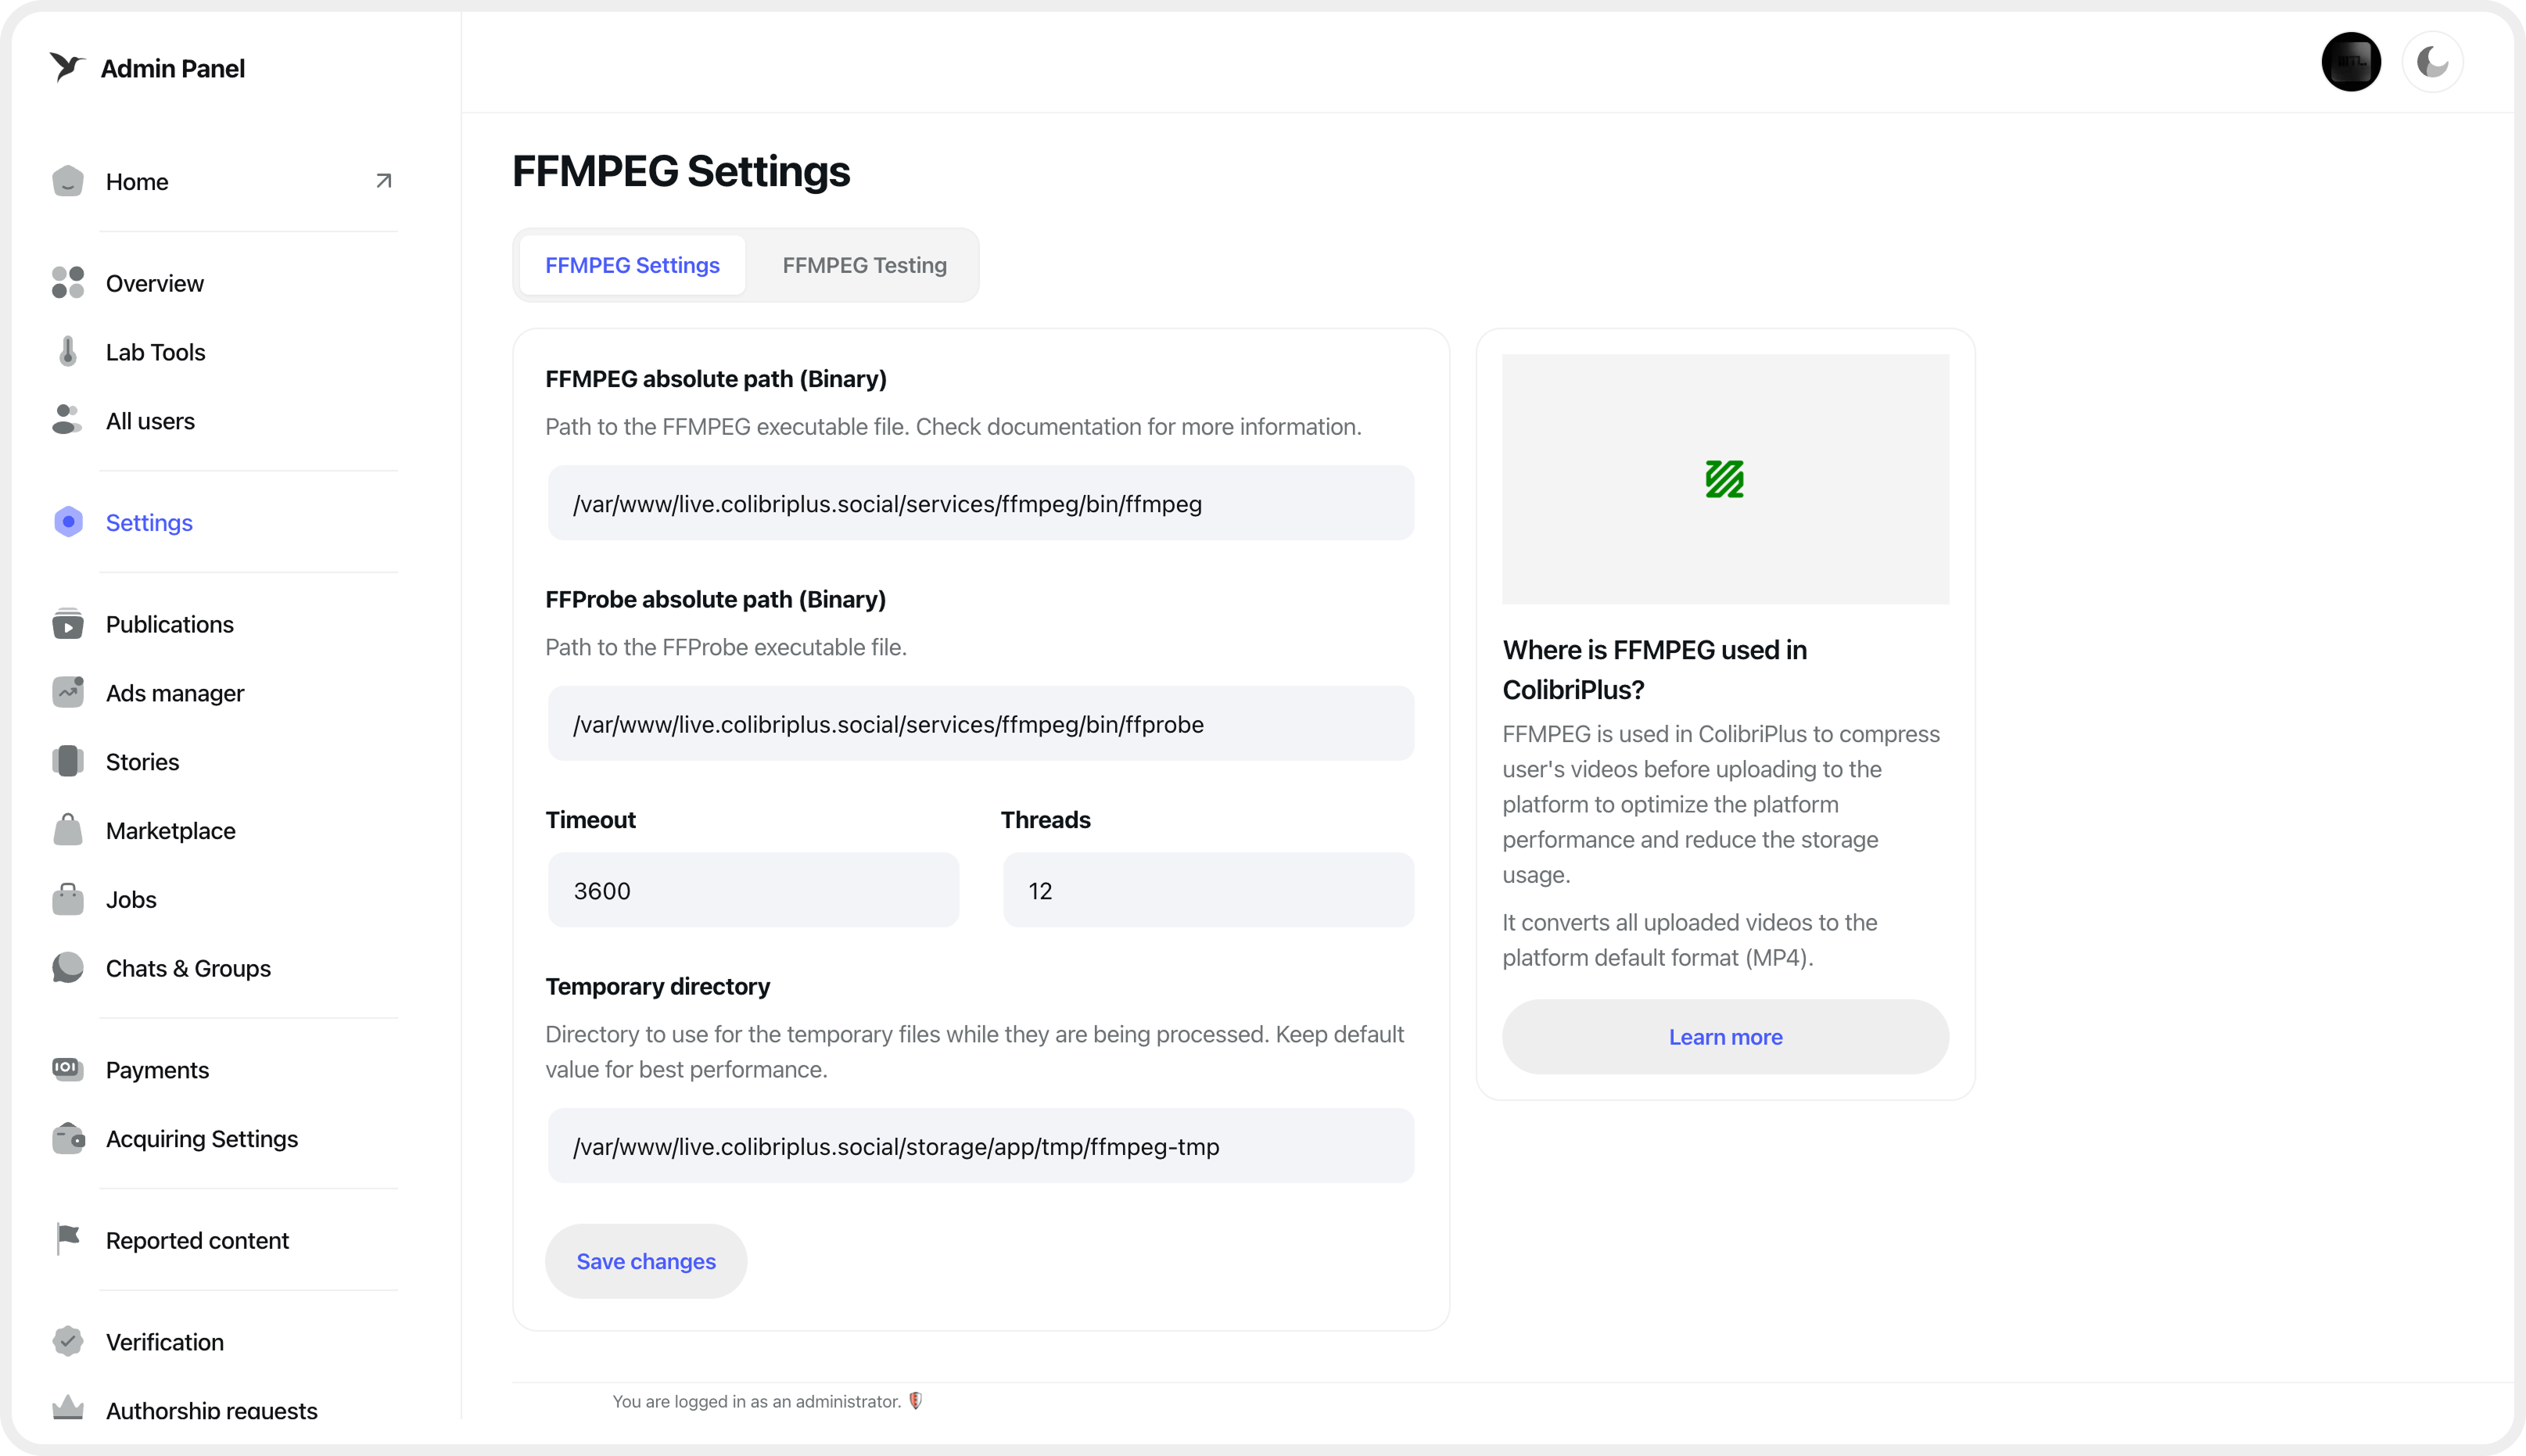Focus the FFMPEG absolute path field

click(981, 503)
